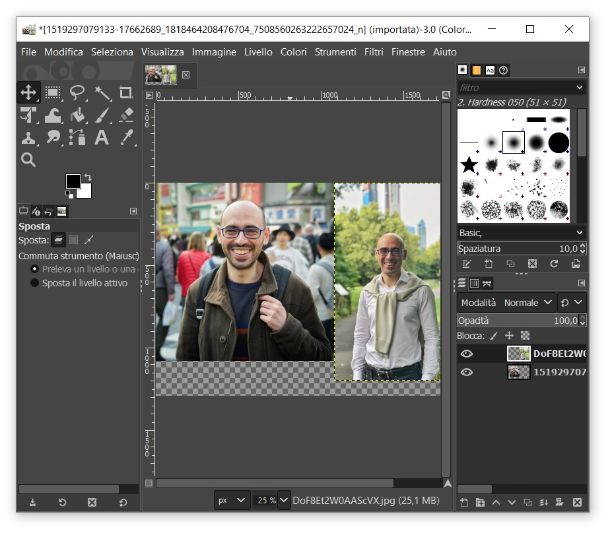Open the Strumenti menu
This screenshot has width=610, height=533.
(x=335, y=52)
